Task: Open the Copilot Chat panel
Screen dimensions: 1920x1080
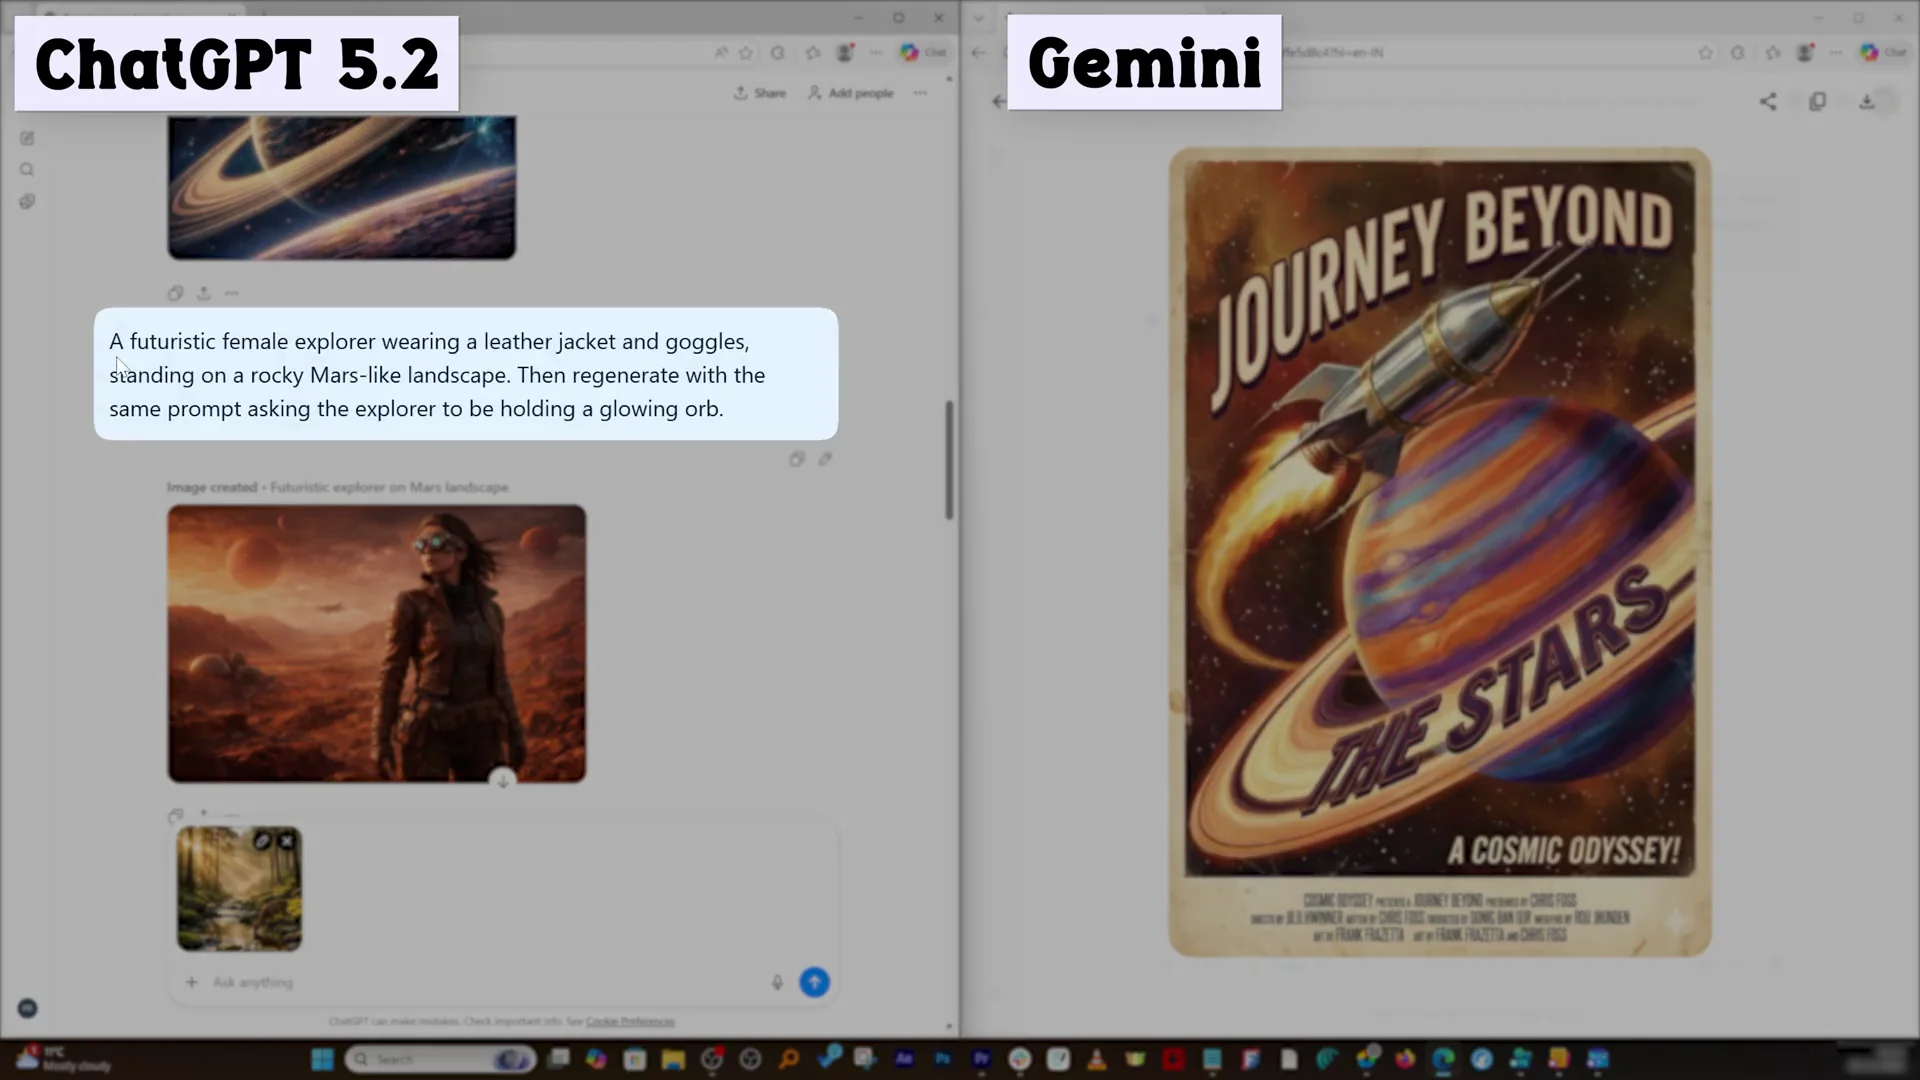Action: coord(922,53)
